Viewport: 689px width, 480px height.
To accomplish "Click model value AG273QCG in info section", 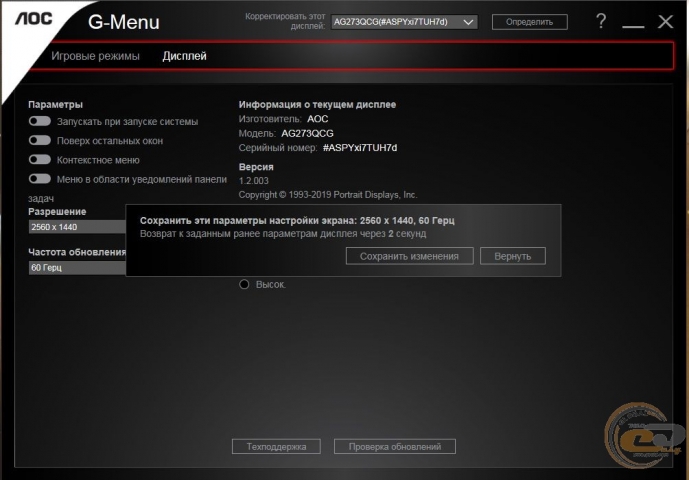I will (307, 133).
